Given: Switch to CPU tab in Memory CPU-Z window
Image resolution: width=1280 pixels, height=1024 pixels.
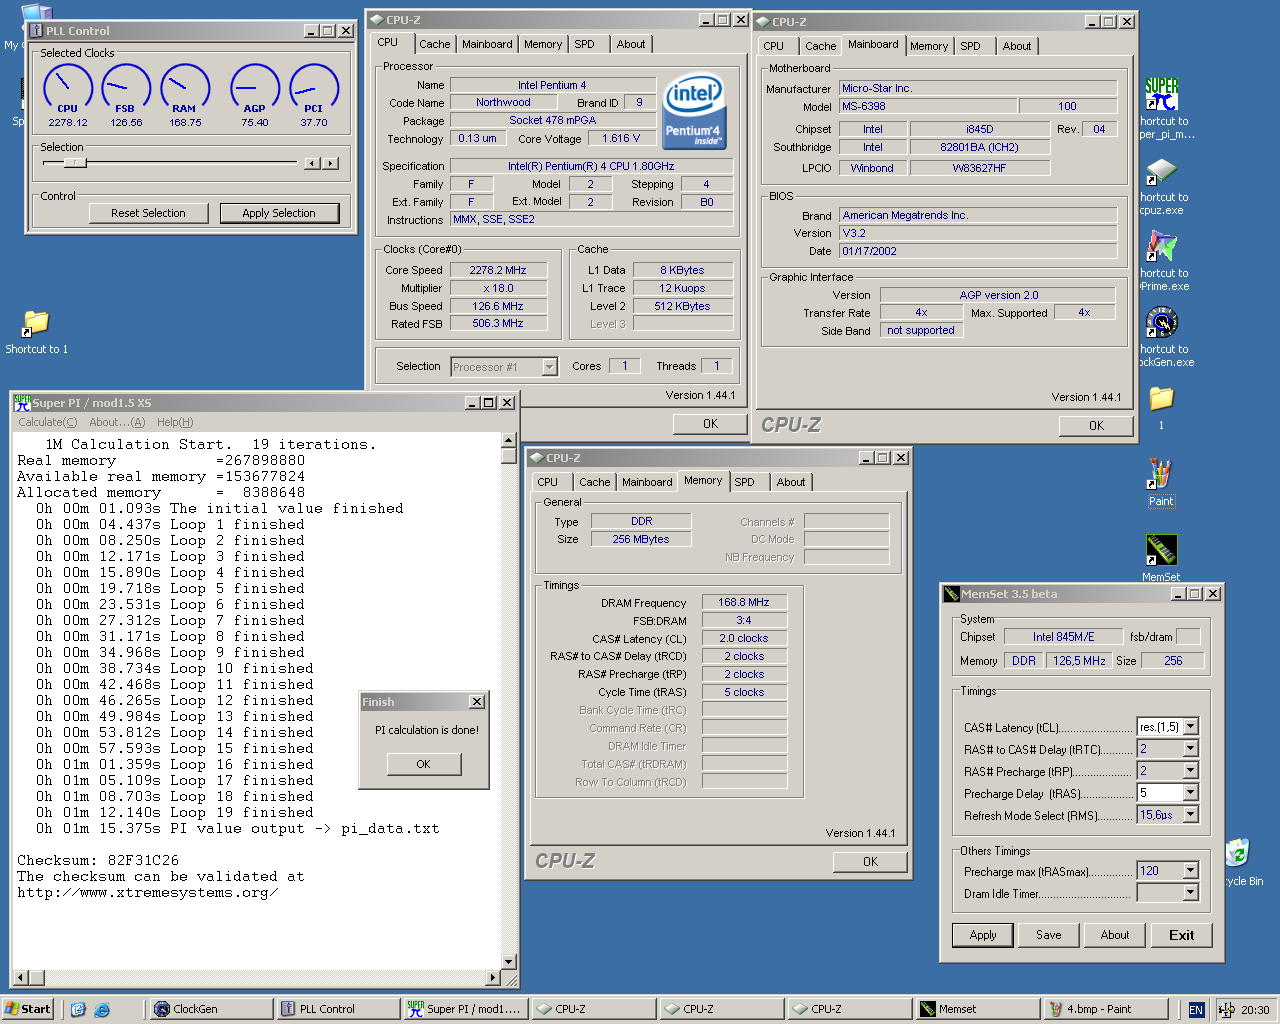Looking at the screenshot, I should pos(548,482).
